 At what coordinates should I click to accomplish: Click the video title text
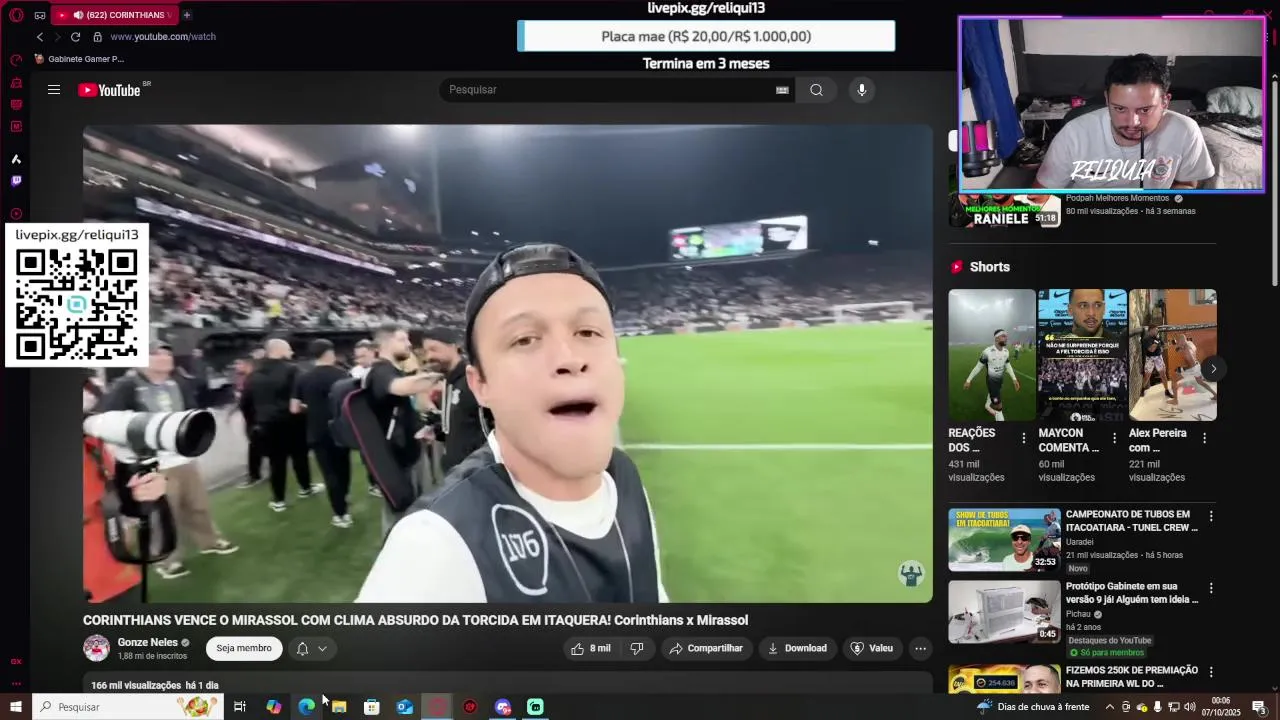pyautogui.click(x=415, y=621)
